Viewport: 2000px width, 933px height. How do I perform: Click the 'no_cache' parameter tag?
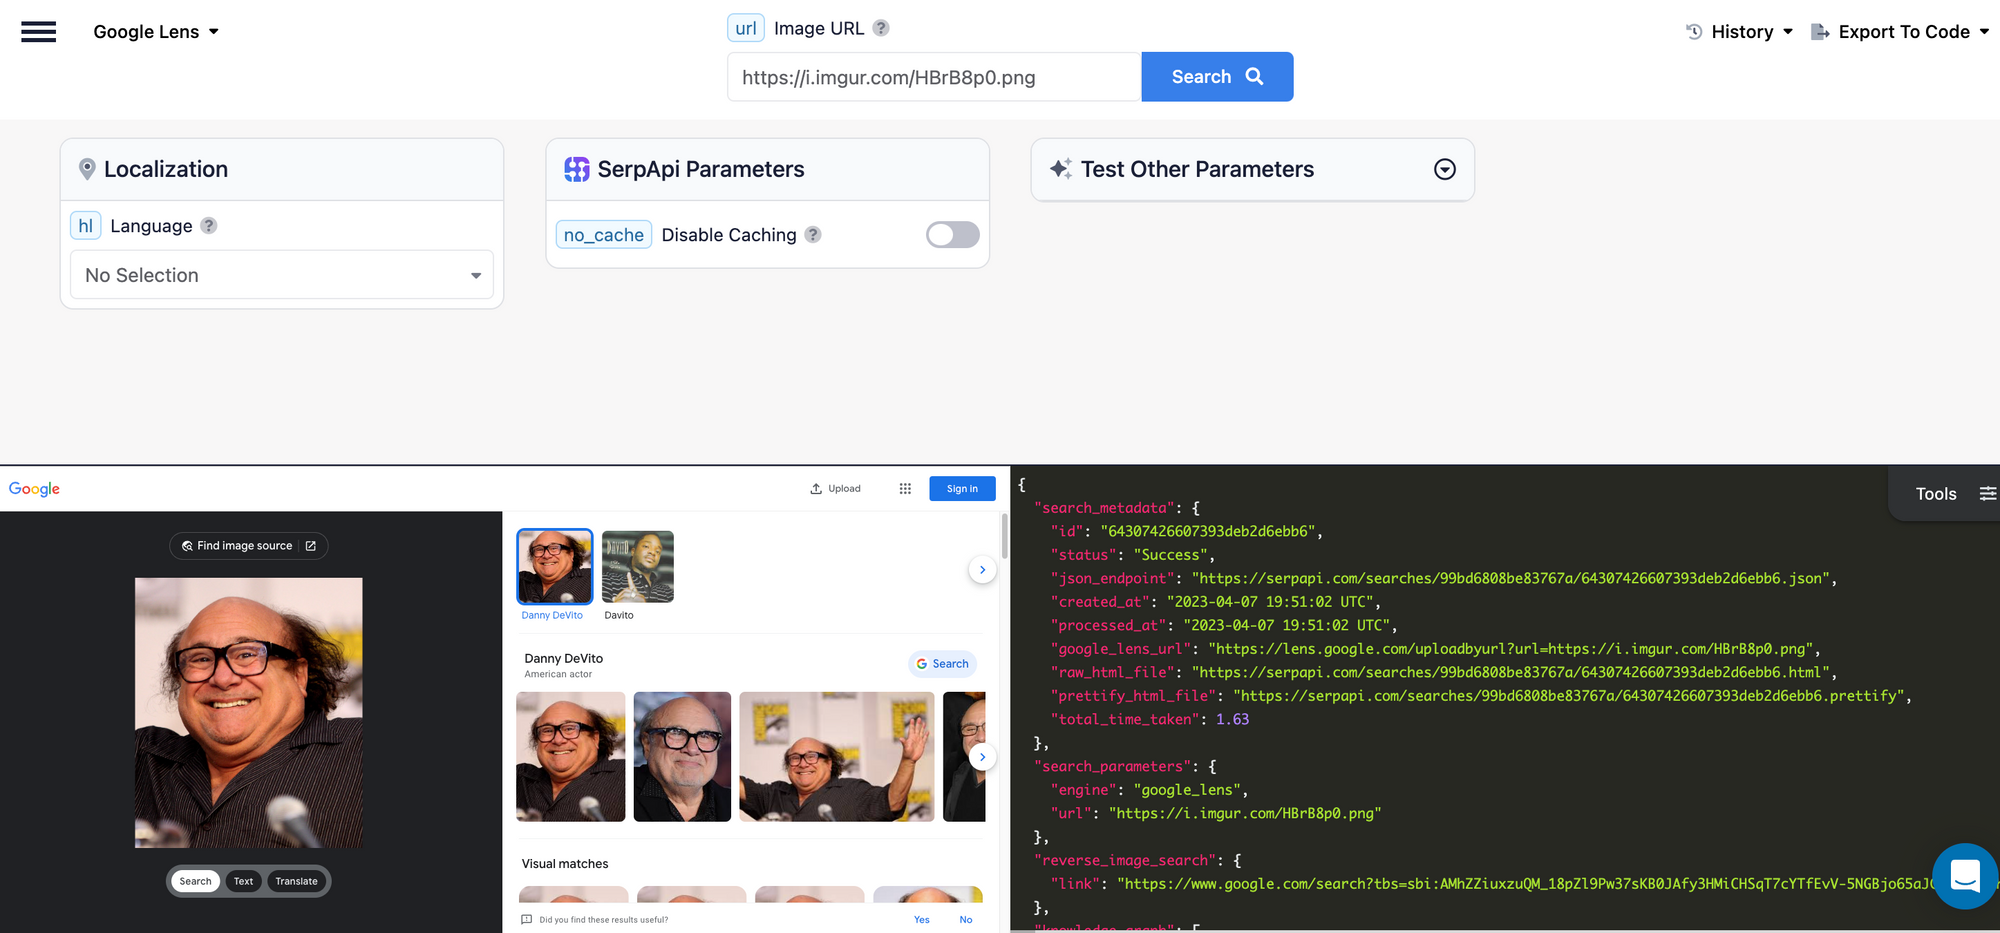coord(604,235)
